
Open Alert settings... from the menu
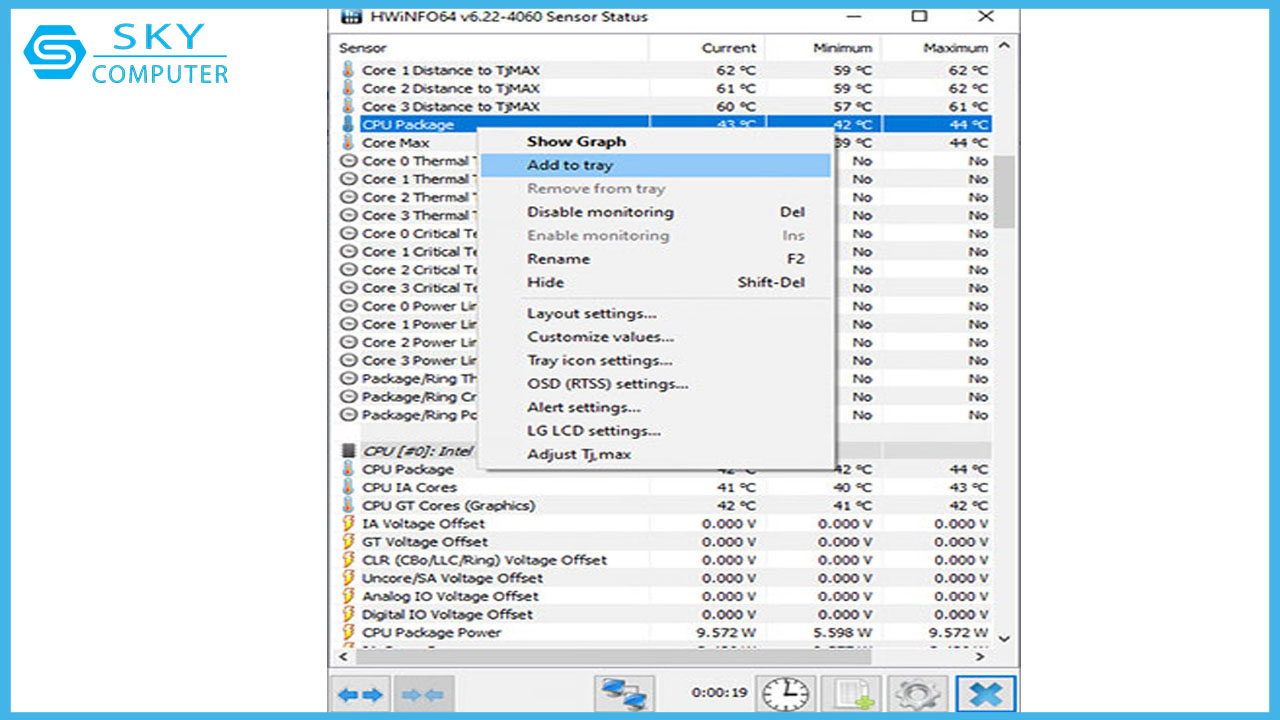click(x=583, y=407)
